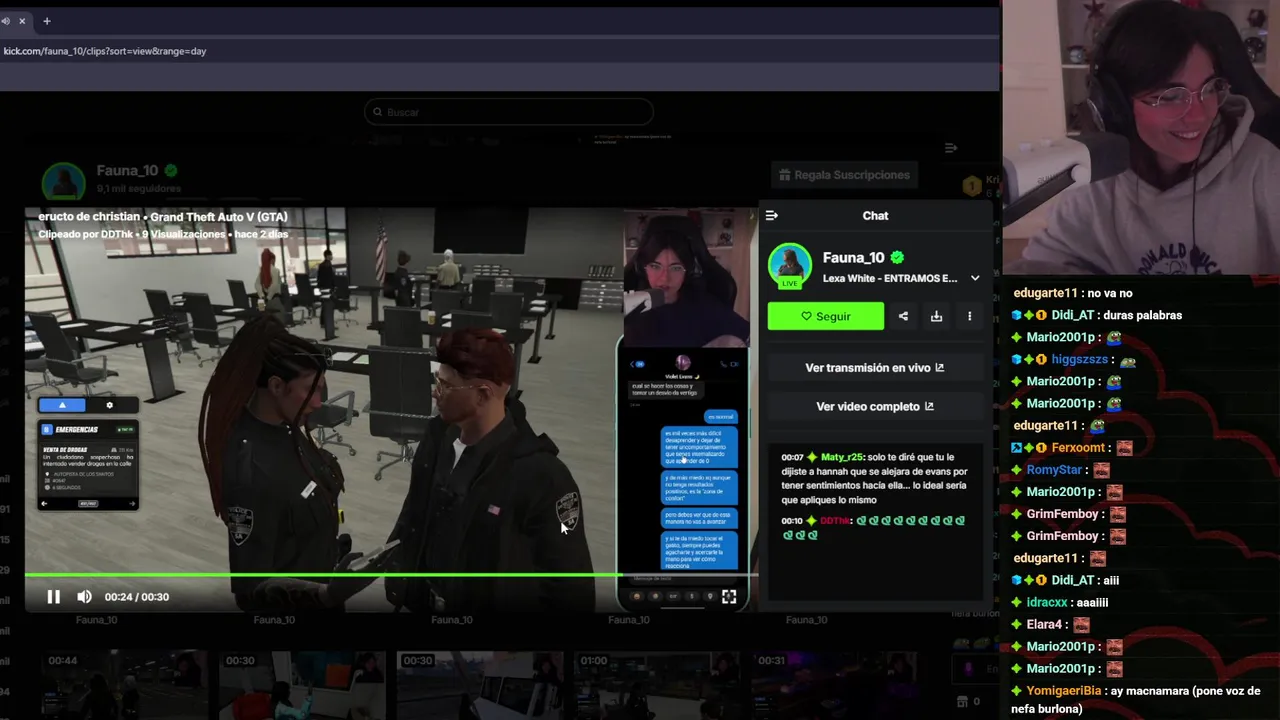
Task: Click the Buscar search field
Action: point(509,112)
